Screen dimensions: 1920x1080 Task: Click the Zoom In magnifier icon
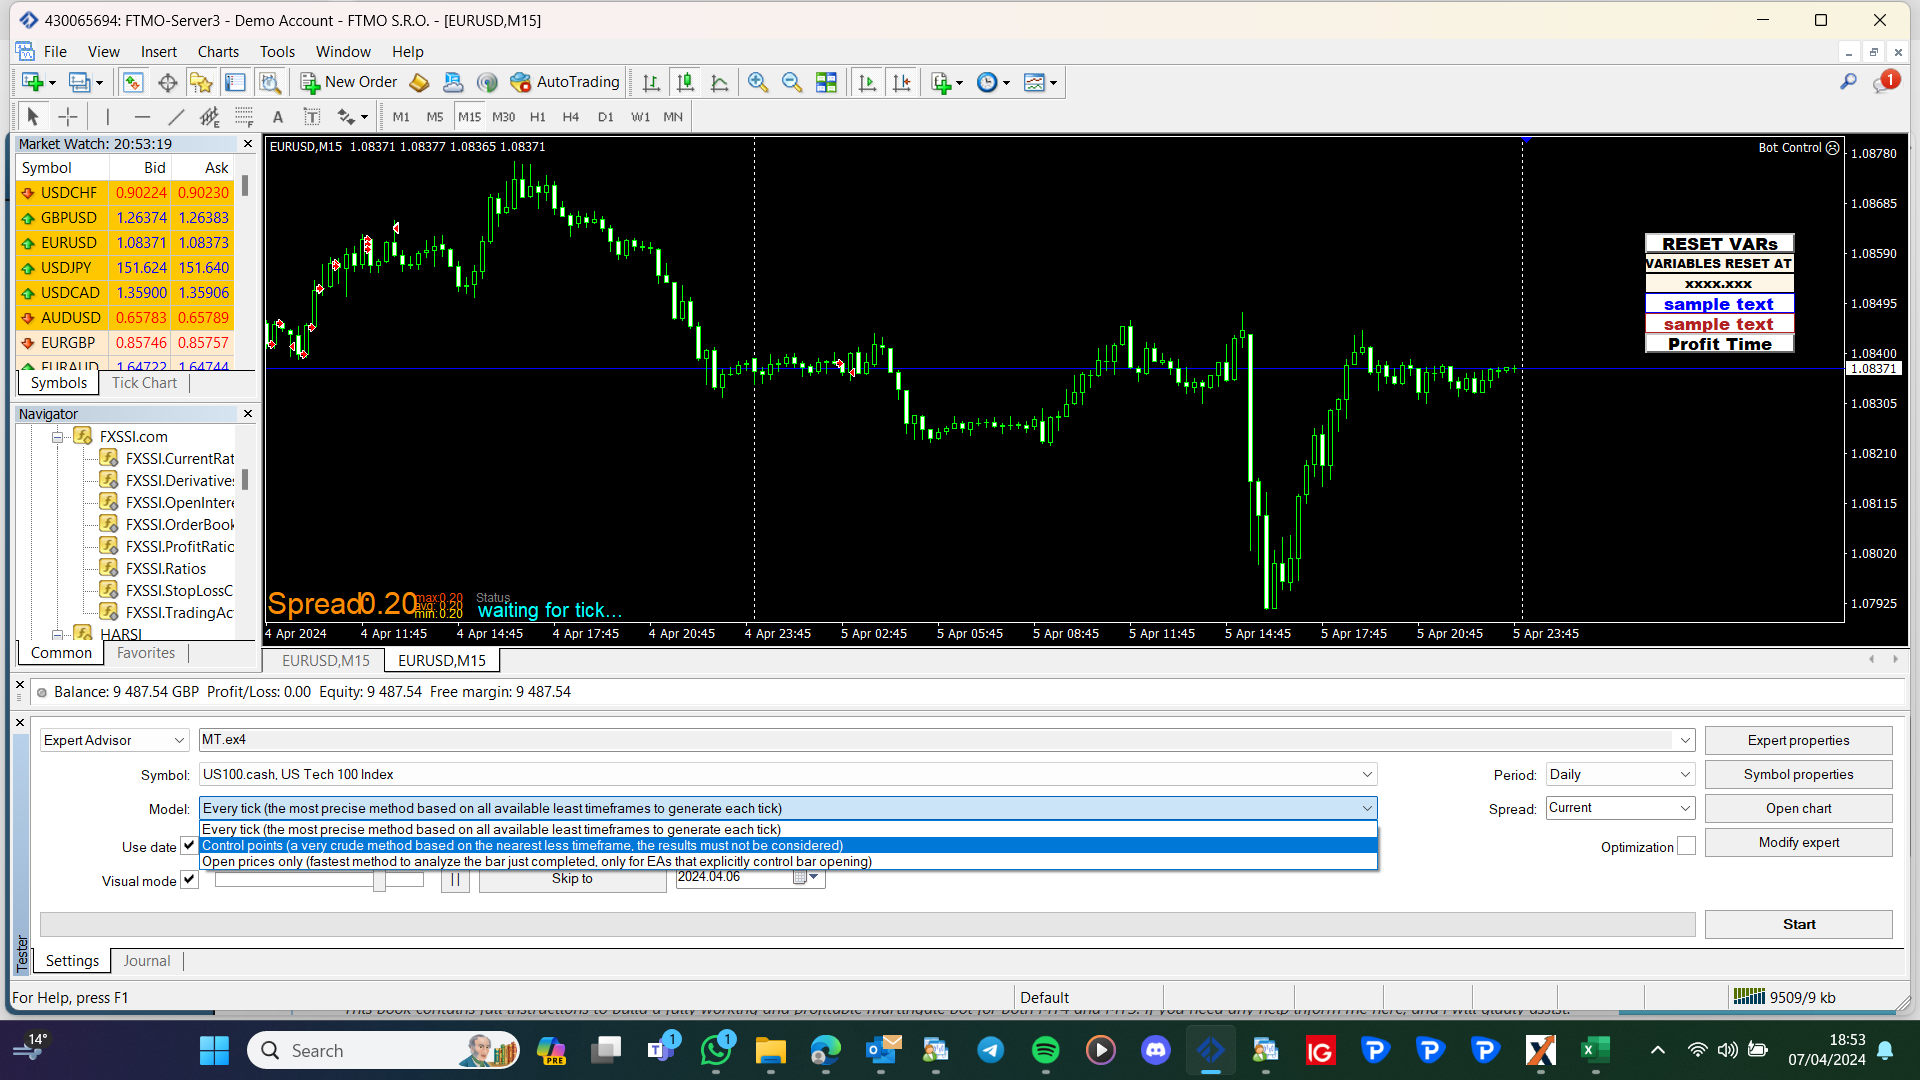tap(758, 83)
